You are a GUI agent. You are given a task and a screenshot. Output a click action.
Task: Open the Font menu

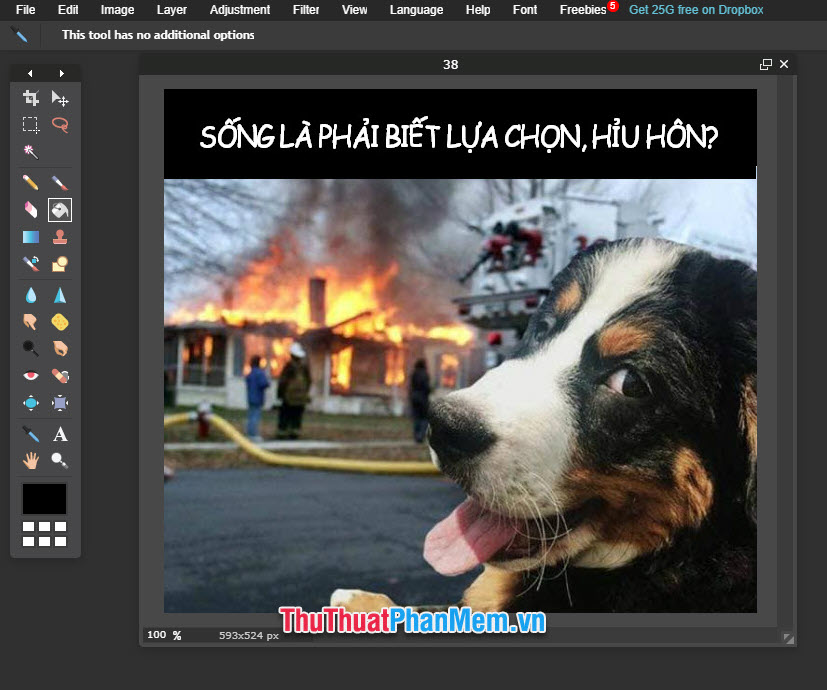coord(525,9)
